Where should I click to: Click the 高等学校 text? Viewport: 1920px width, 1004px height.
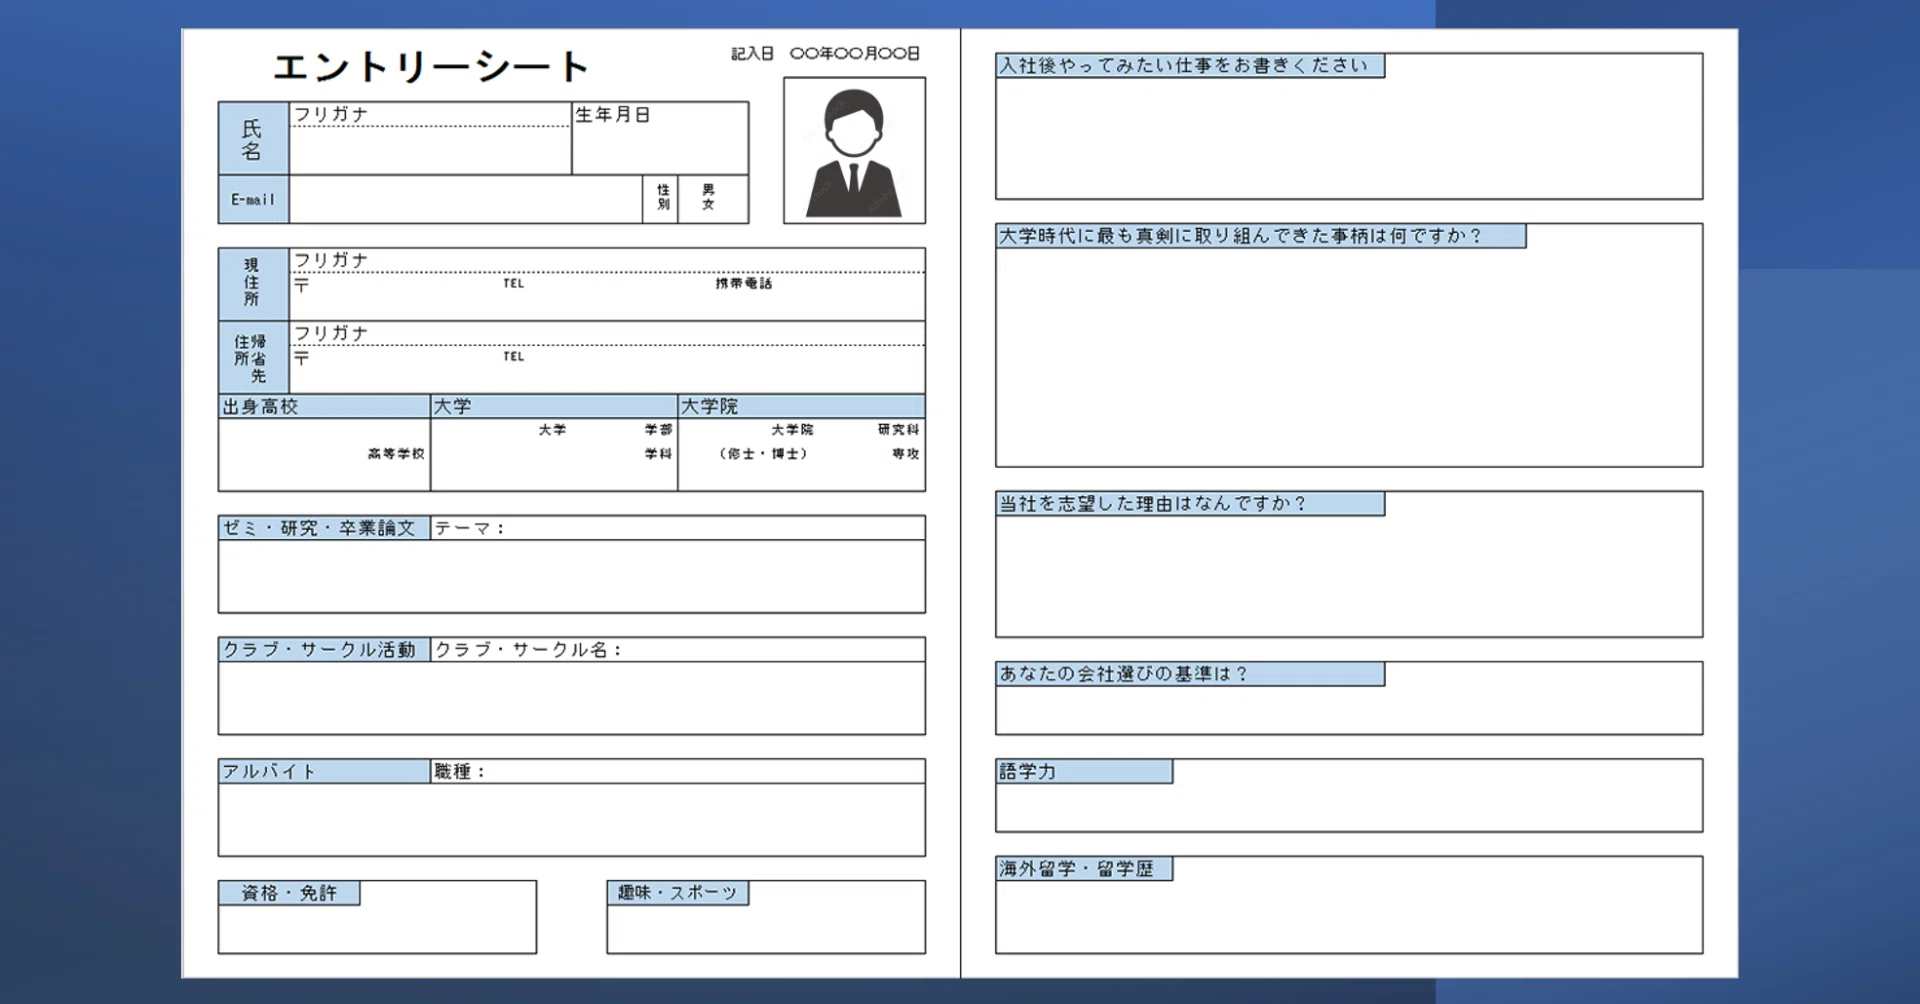pyautogui.click(x=396, y=454)
